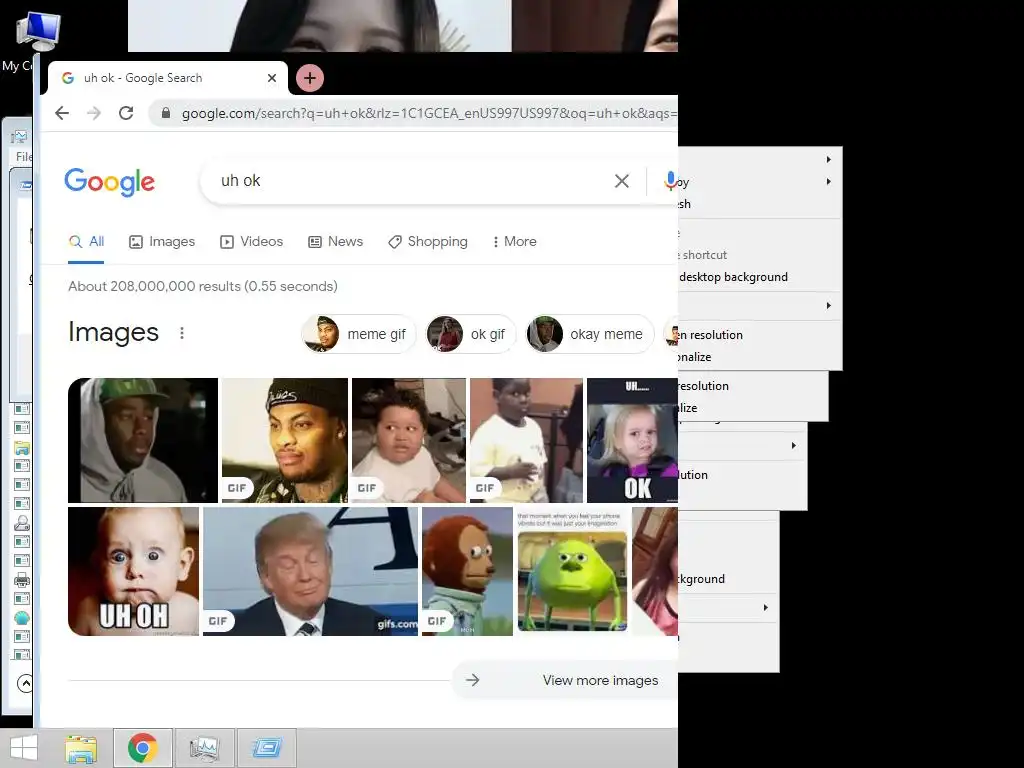Select the All search tab
Viewport: 1024px width, 768px height.
click(86, 242)
